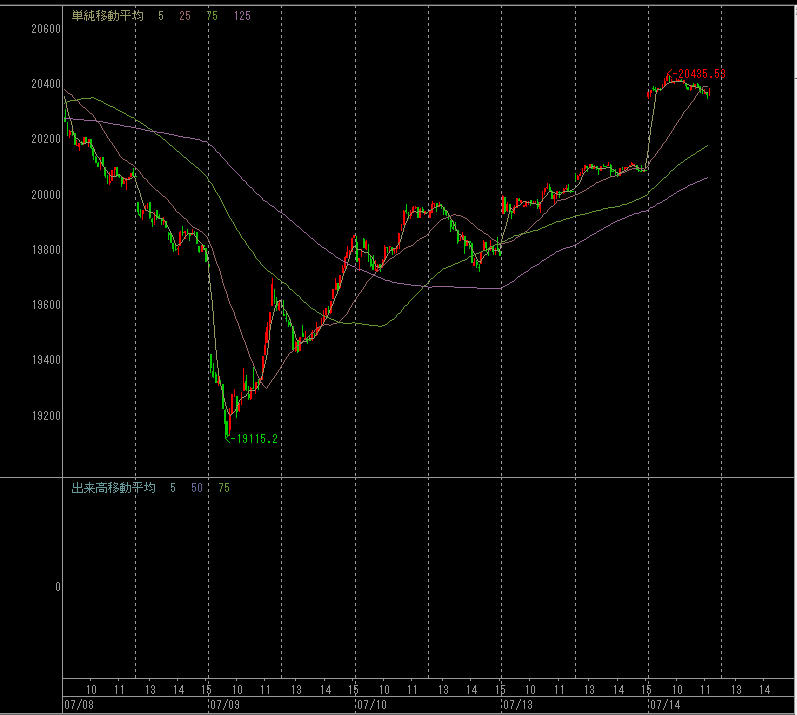The height and width of the screenshot is (715, 797).
Task: Click the 単純移動平均 indicator label
Action: pyautogui.click(x=106, y=17)
